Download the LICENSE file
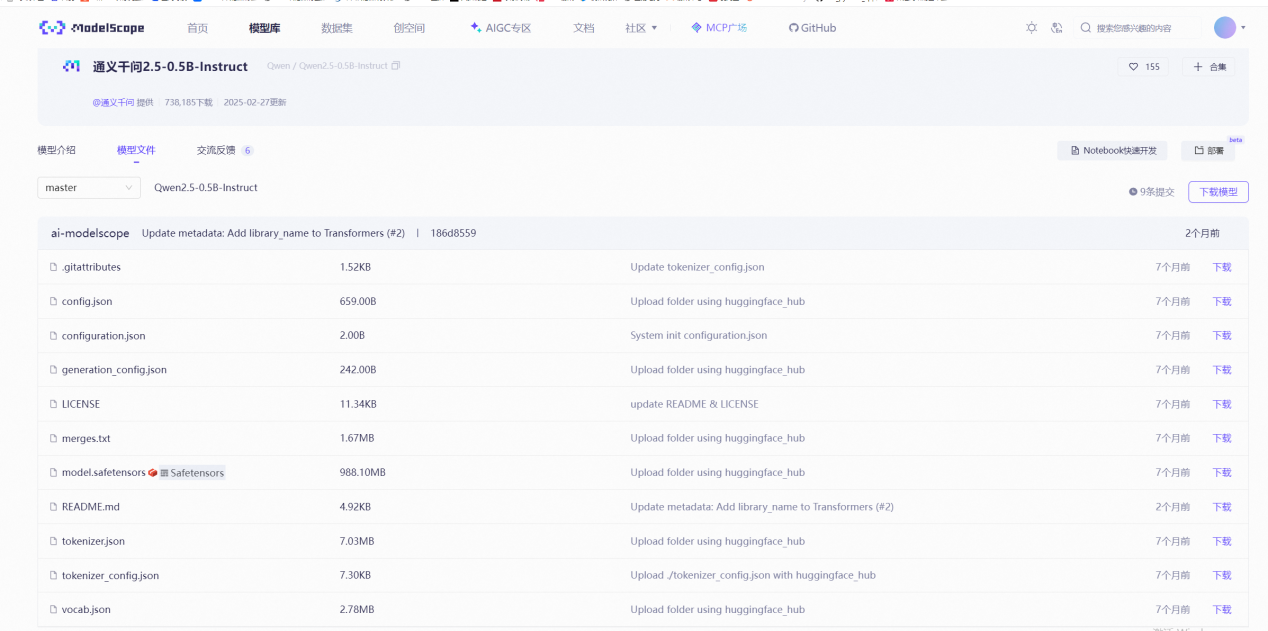1268x631 pixels. pos(1222,404)
